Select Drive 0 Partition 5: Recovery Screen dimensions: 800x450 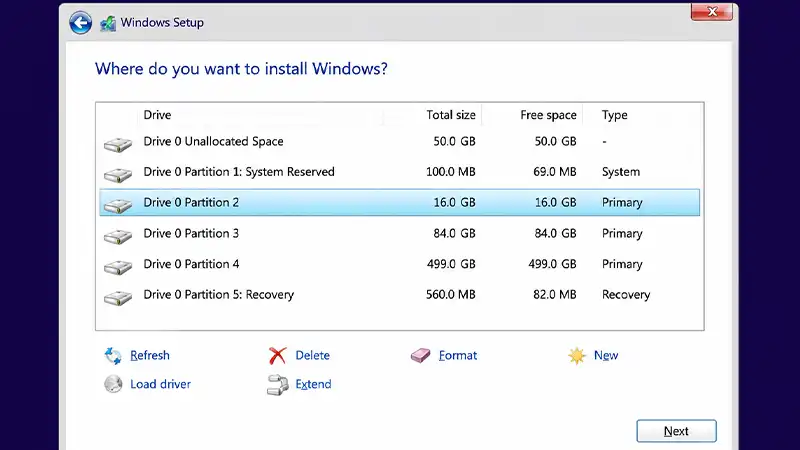click(x=399, y=294)
